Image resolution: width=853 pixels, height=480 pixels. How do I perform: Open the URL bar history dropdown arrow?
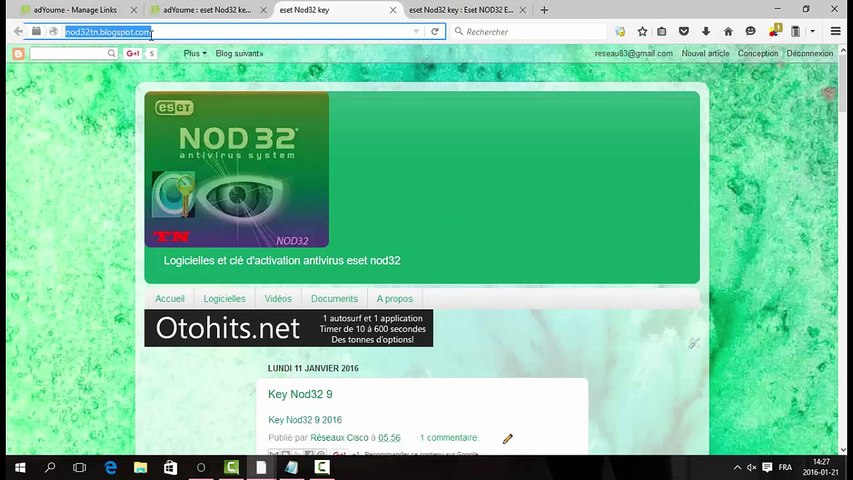click(x=416, y=32)
